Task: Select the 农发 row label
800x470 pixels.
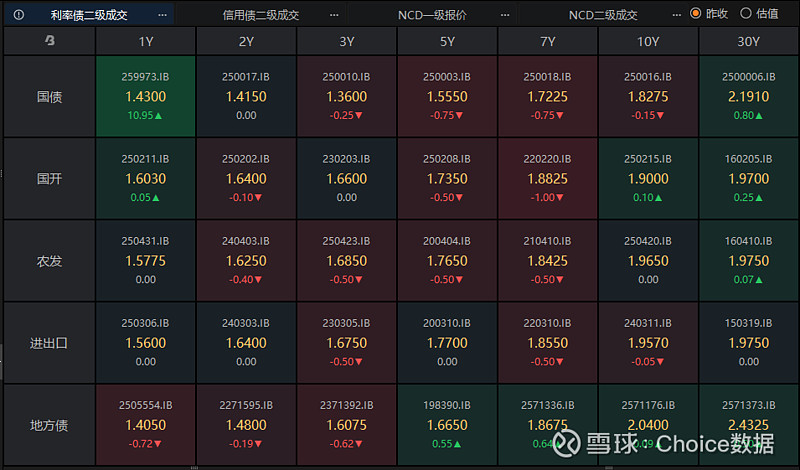Action: (49, 261)
